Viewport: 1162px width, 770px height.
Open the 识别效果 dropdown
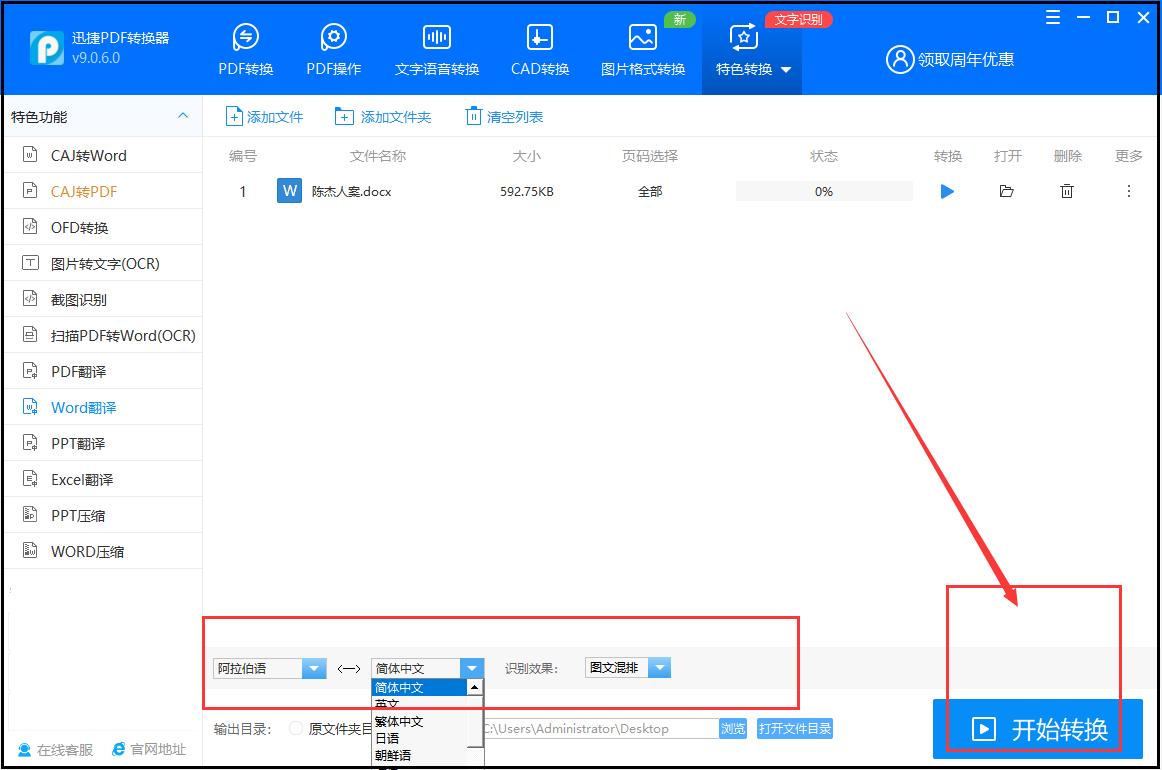660,667
